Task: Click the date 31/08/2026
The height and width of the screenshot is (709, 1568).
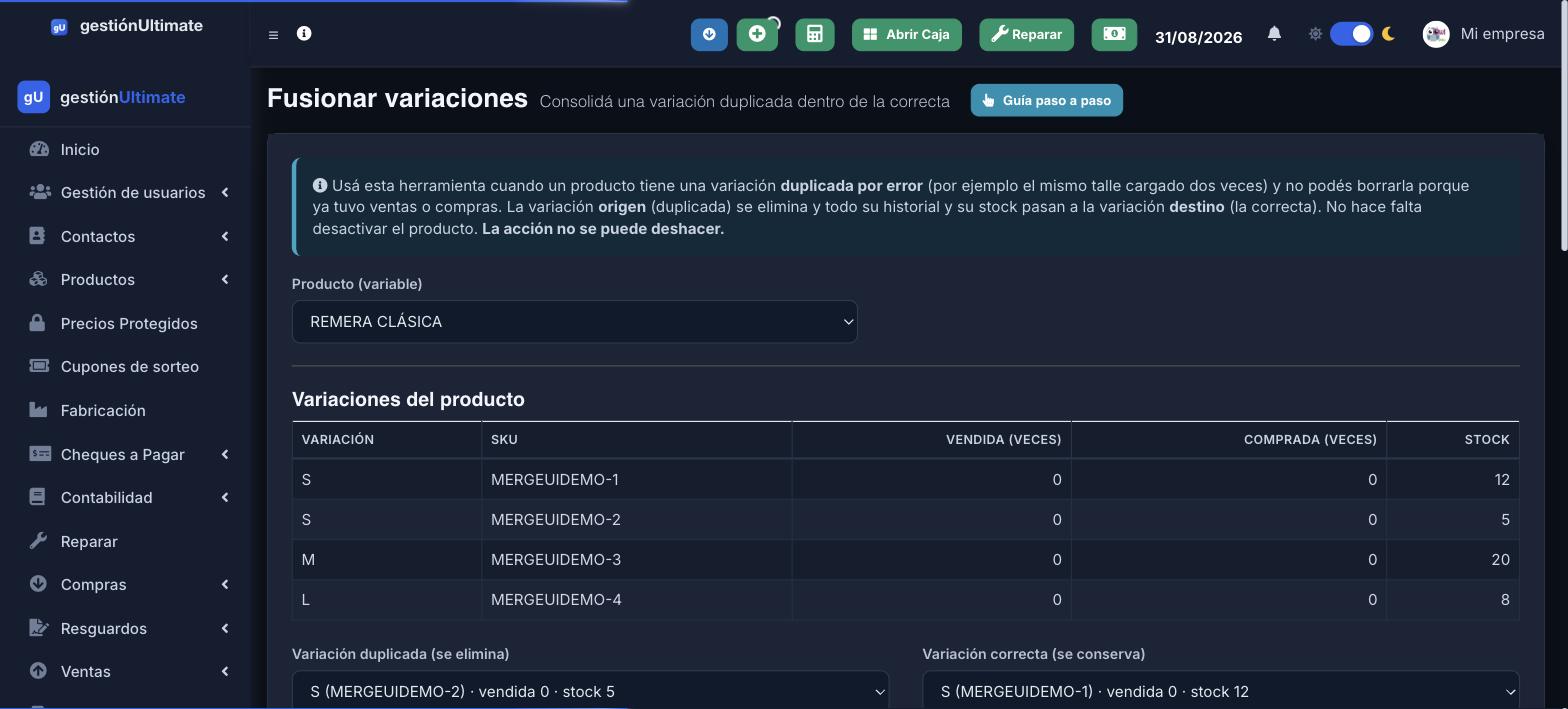Action: click(x=1198, y=37)
